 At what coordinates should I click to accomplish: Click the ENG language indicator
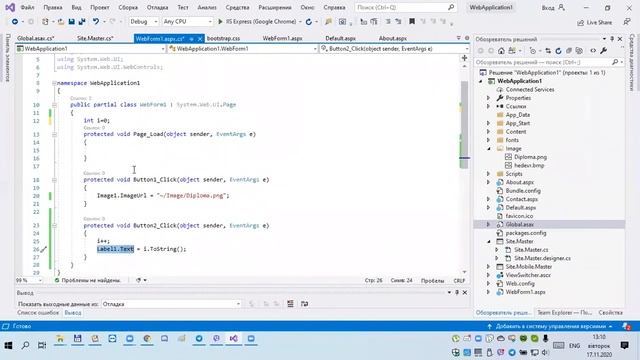tap(575, 346)
